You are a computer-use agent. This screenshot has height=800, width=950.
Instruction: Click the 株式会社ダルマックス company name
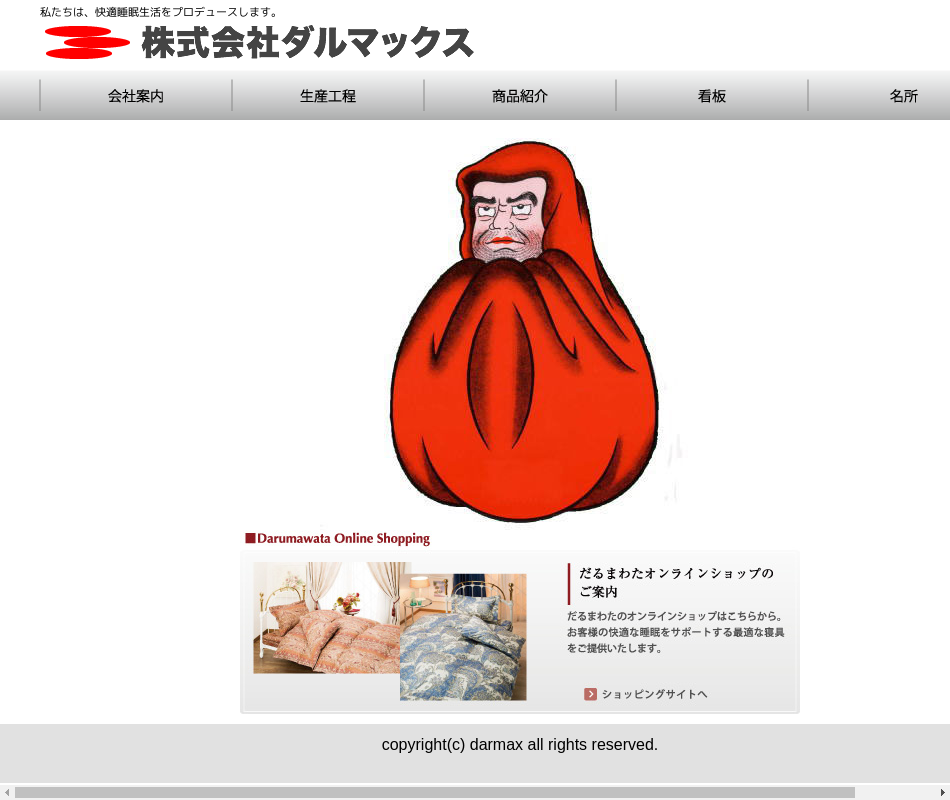[x=307, y=43]
